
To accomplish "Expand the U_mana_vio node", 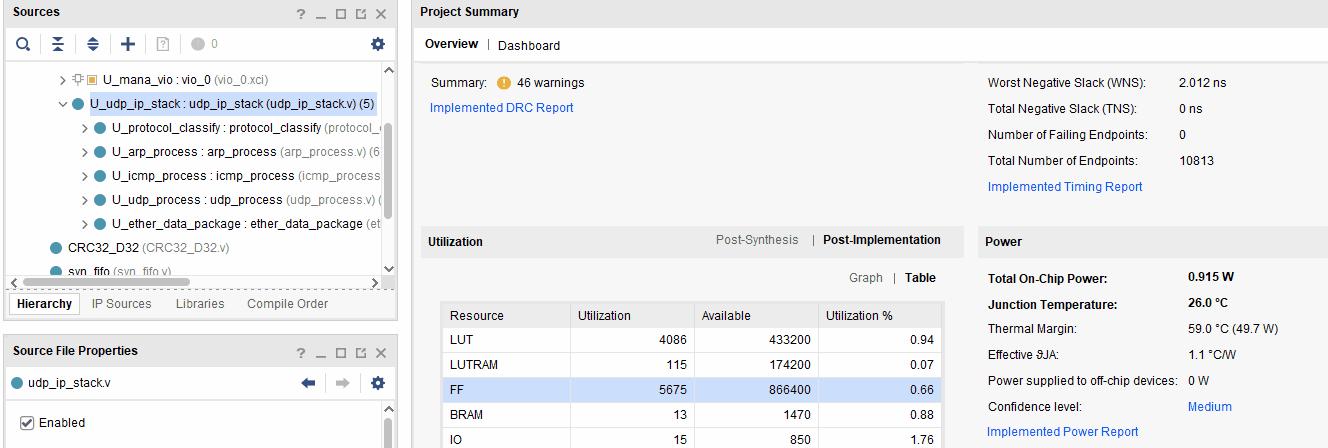I will point(63,80).
